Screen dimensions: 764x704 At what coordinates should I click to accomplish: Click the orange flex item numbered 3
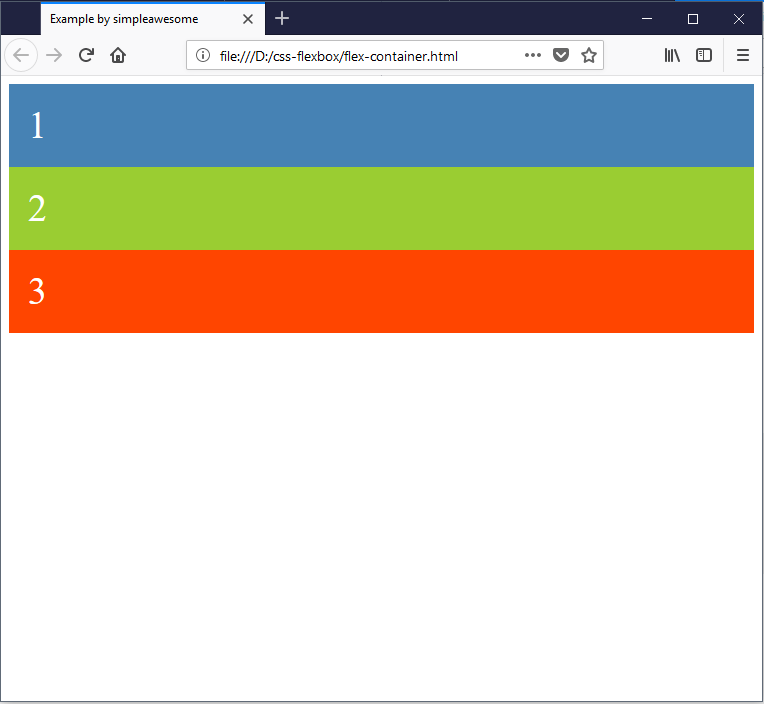[381, 291]
